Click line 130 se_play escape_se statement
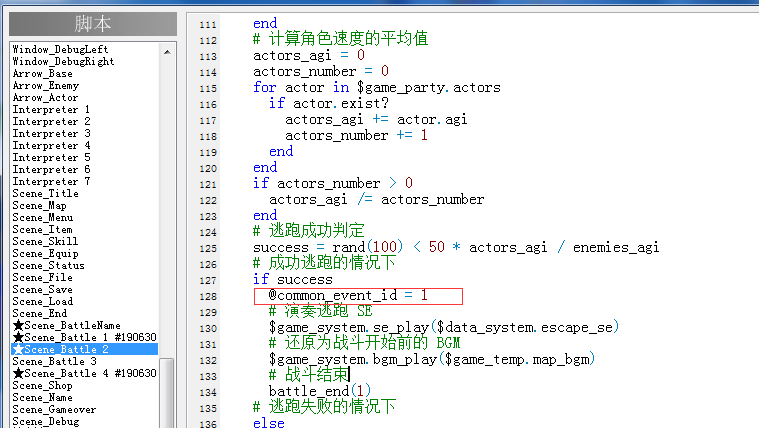 [x=444, y=327]
